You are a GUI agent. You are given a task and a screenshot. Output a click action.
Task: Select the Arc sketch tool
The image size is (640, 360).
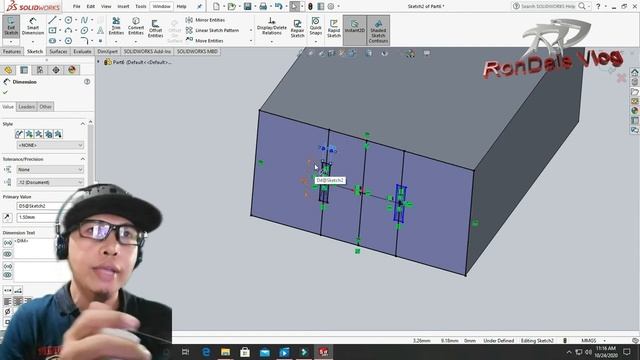click(x=68, y=30)
